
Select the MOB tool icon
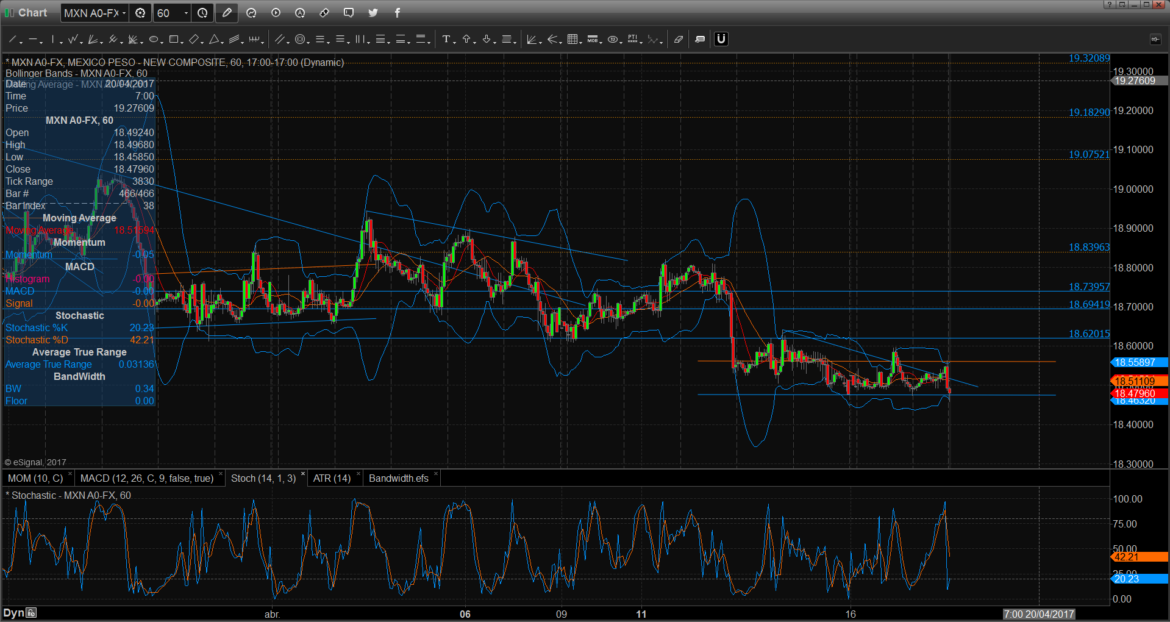tap(594, 39)
